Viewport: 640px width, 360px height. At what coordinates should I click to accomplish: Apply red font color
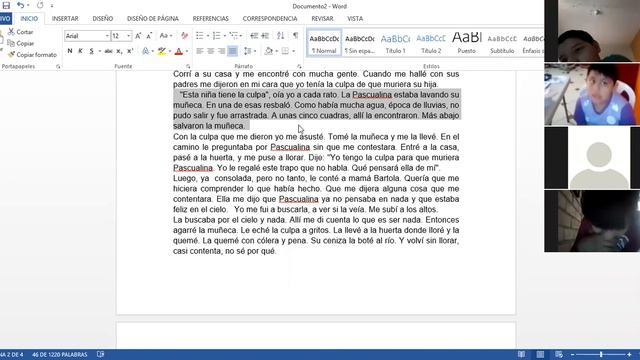(179, 51)
